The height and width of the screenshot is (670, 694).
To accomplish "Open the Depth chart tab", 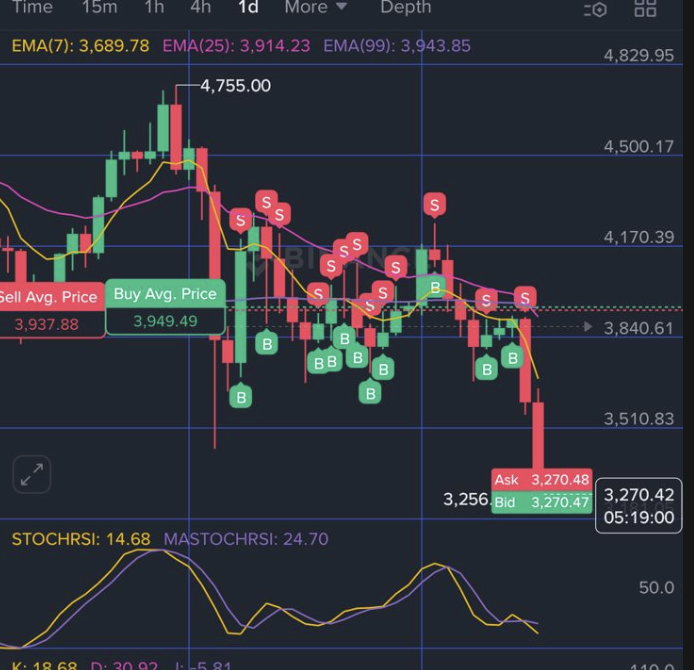I will pyautogui.click(x=405, y=7).
